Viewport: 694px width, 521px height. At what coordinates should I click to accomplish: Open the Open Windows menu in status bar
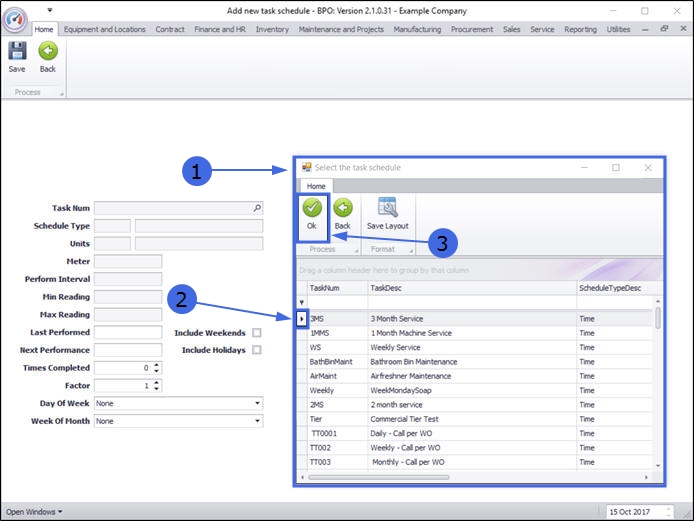34,512
